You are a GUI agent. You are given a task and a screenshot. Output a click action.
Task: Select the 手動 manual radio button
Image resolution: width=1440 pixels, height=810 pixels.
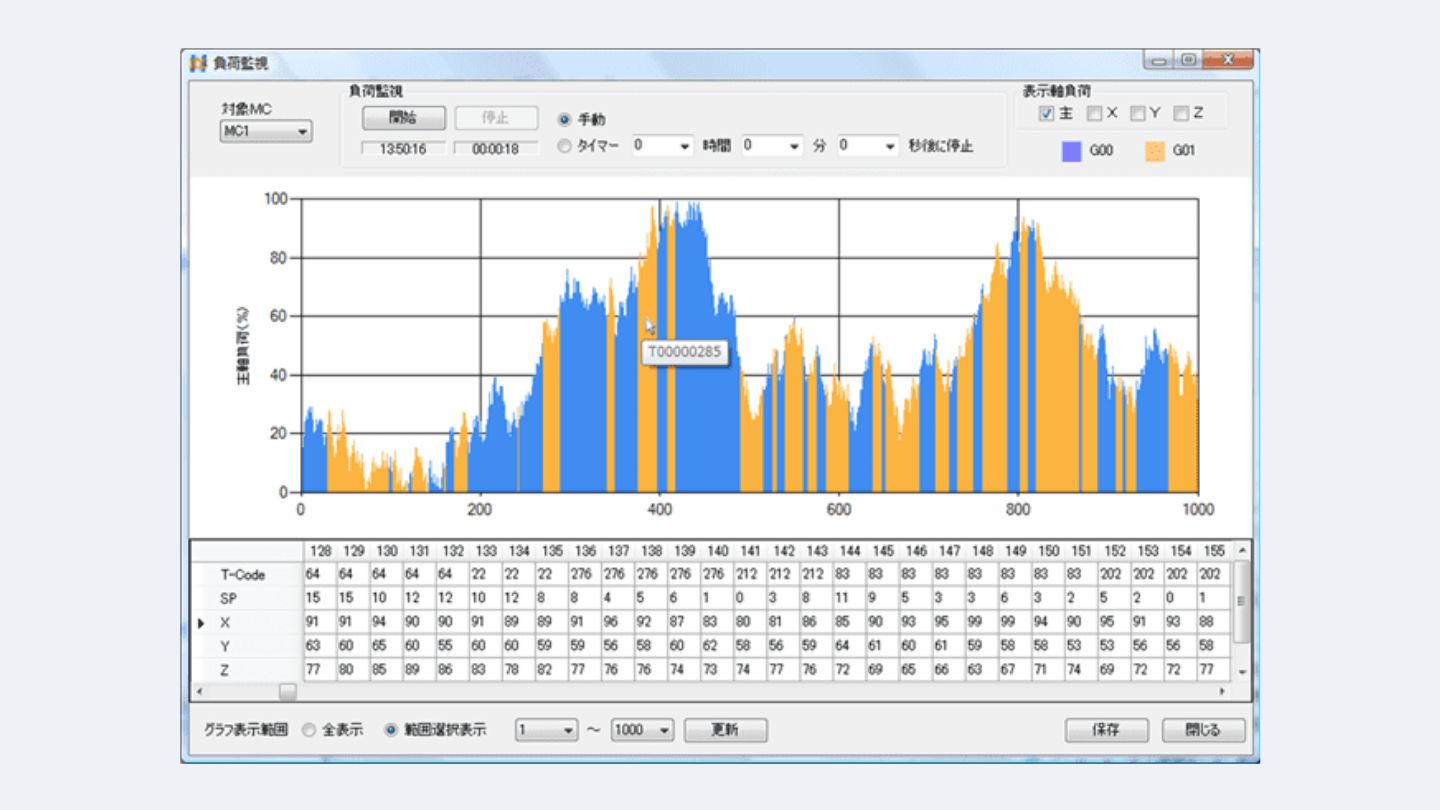[x=565, y=120]
